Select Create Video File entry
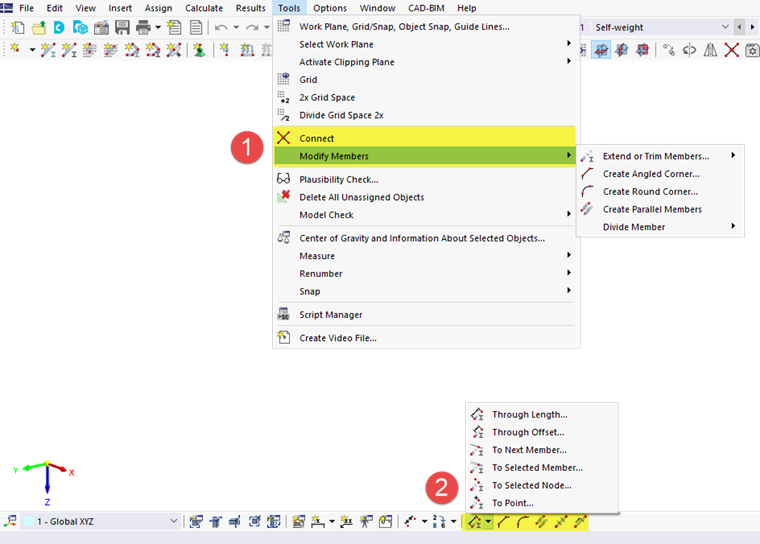760x544 pixels. tap(426, 338)
